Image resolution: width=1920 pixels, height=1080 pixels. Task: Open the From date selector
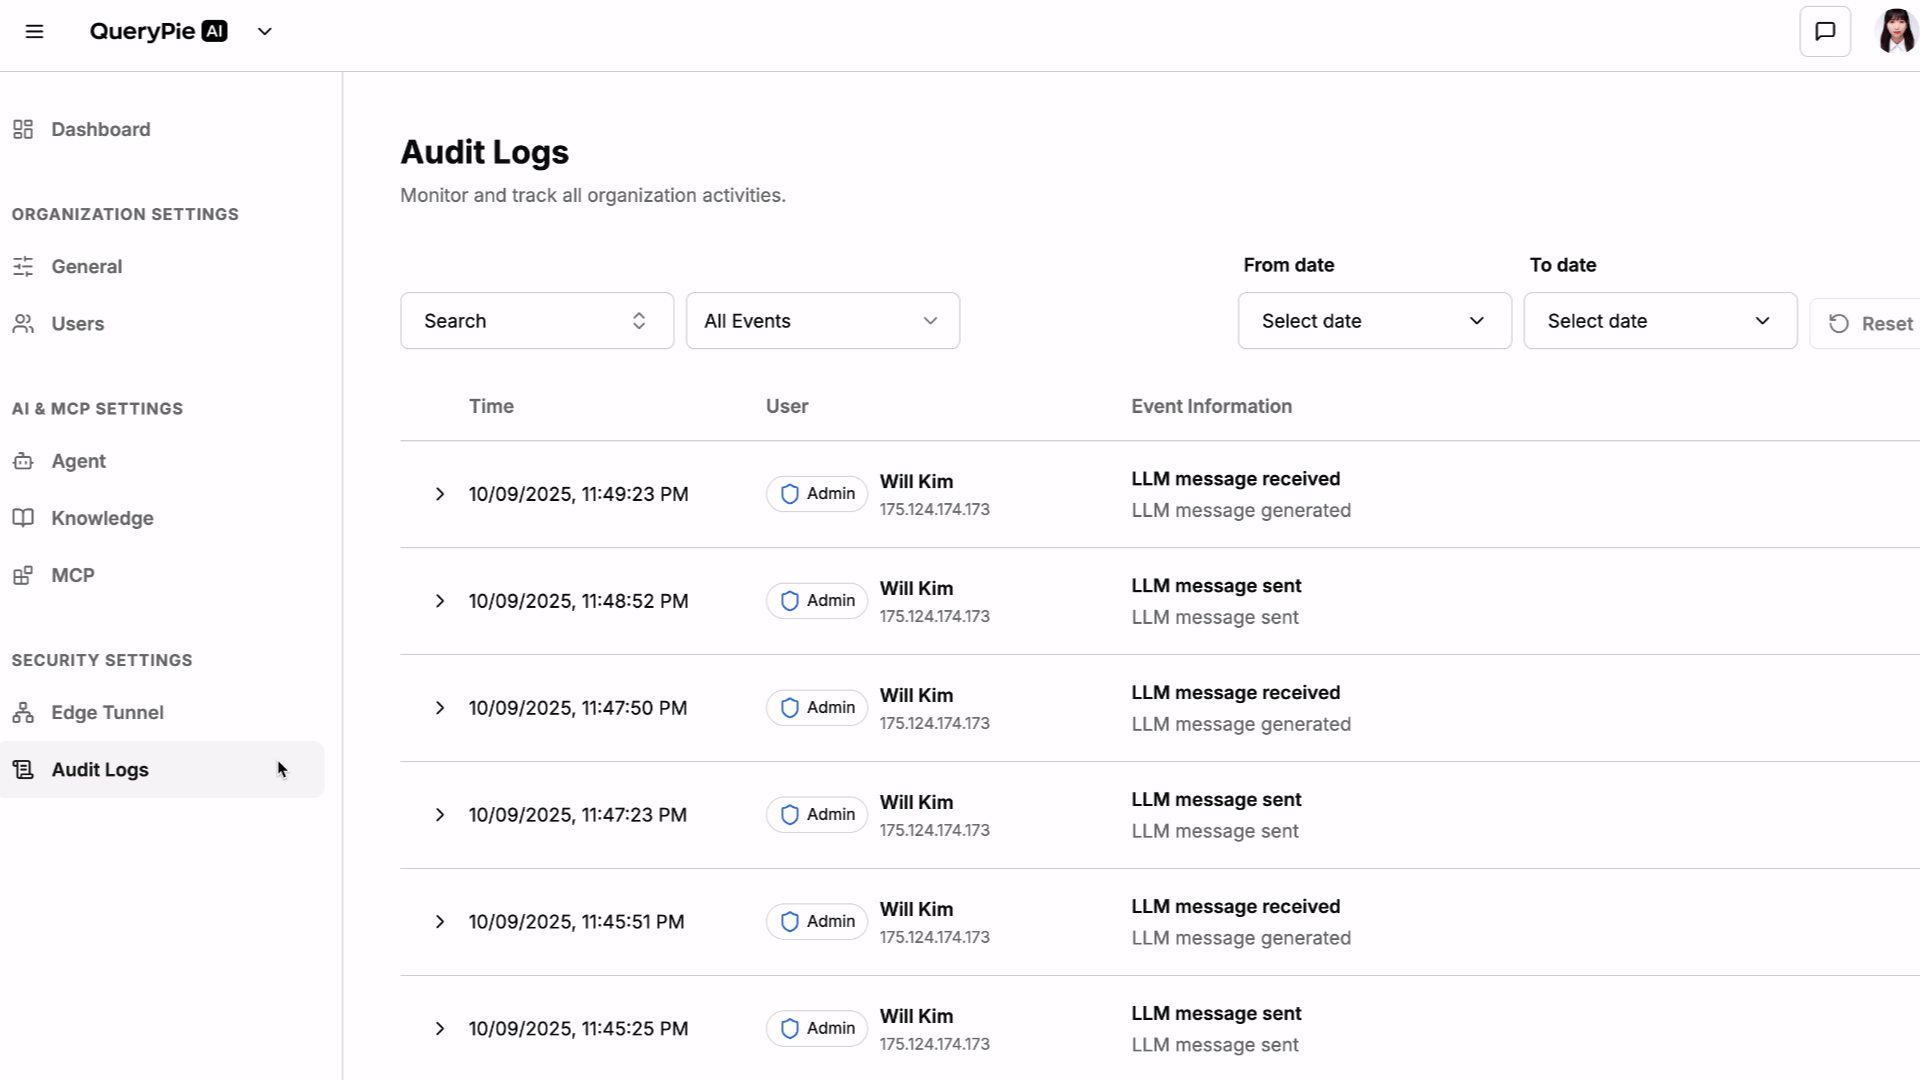[x=1374, y=321]
